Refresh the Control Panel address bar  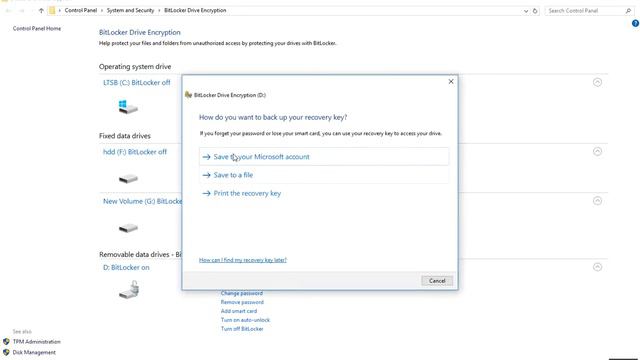[x=535, y=11]
